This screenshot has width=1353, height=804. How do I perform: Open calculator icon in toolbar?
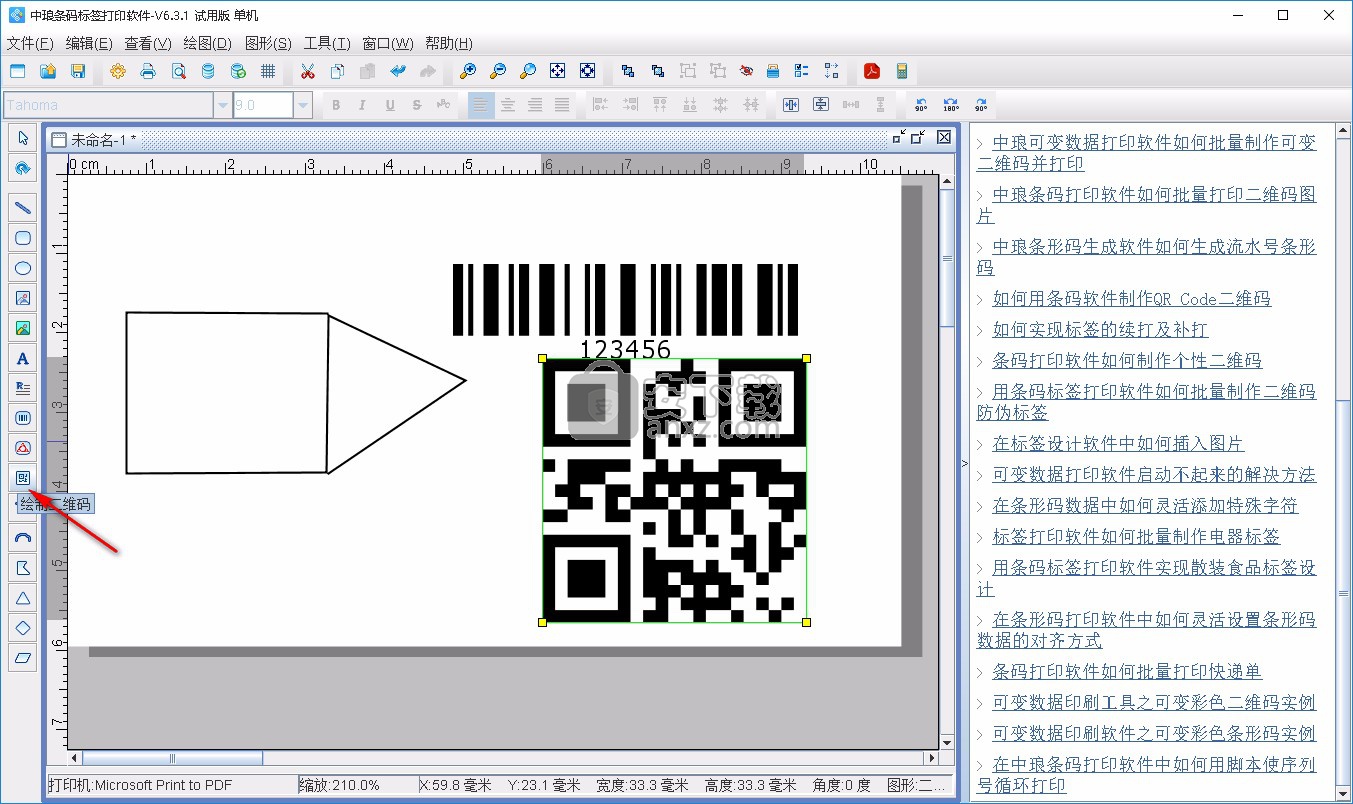pyautogui.click(x=902, y=71)
